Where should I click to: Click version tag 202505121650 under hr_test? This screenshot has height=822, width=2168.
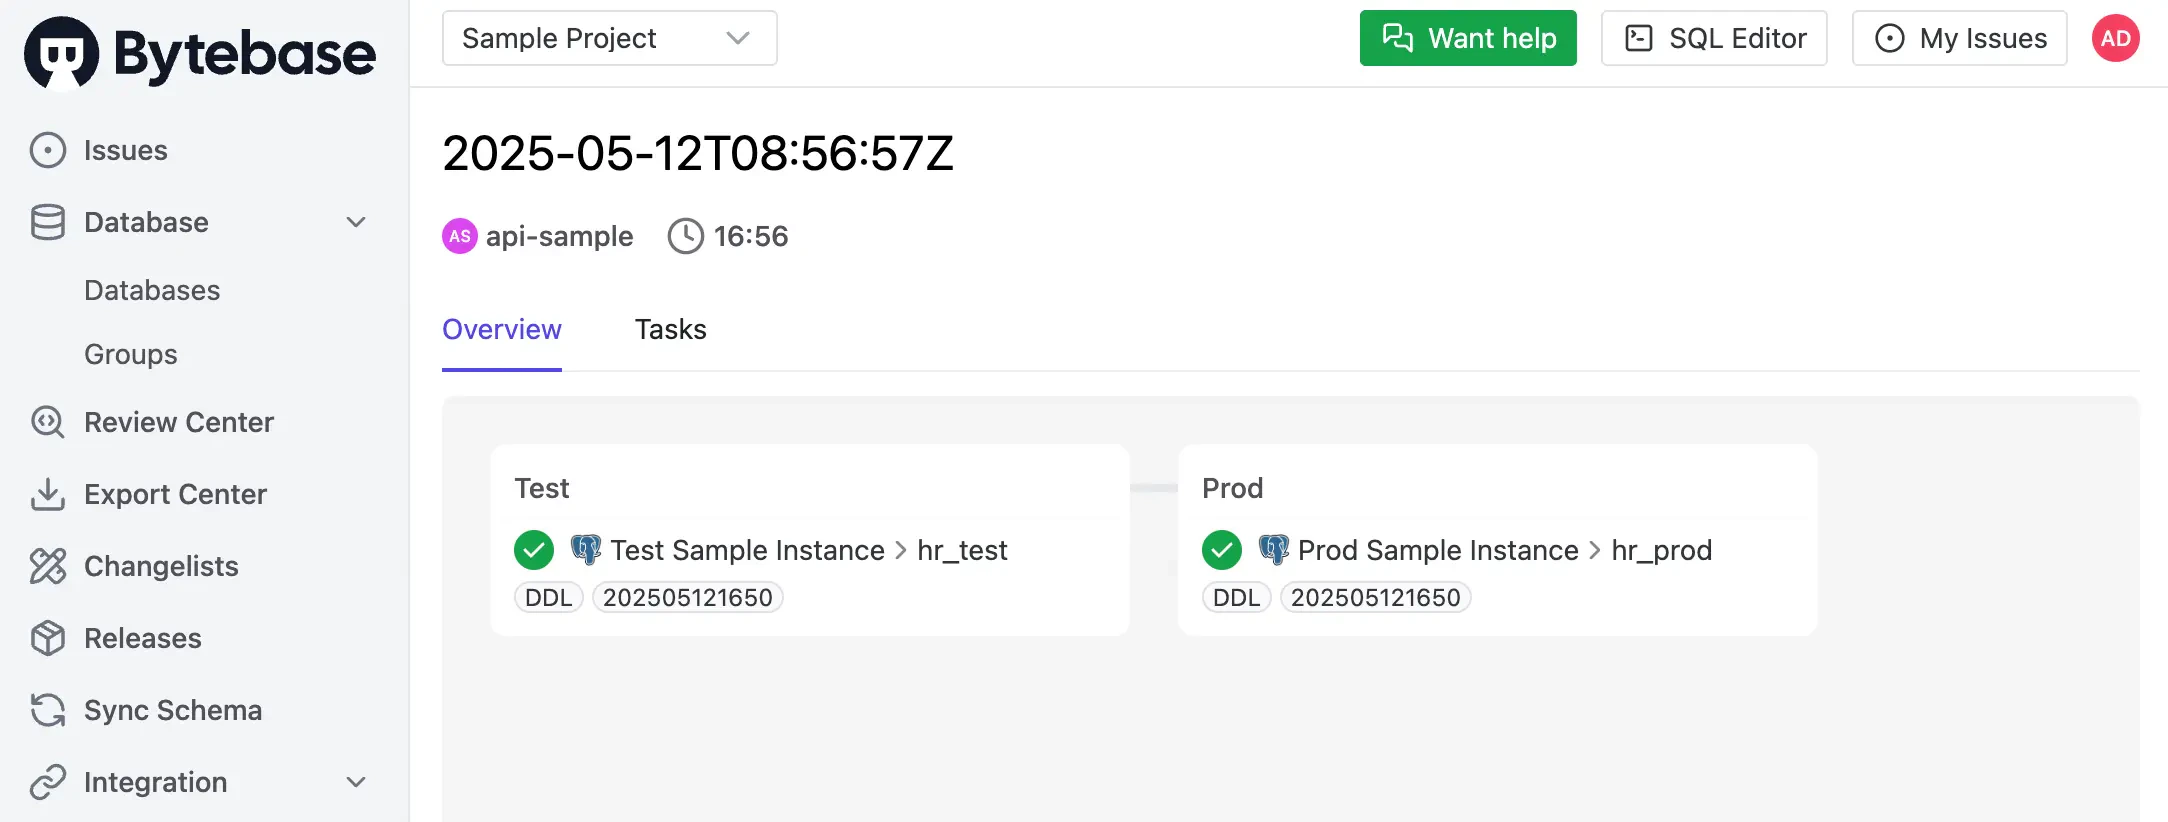click(688, 597)
